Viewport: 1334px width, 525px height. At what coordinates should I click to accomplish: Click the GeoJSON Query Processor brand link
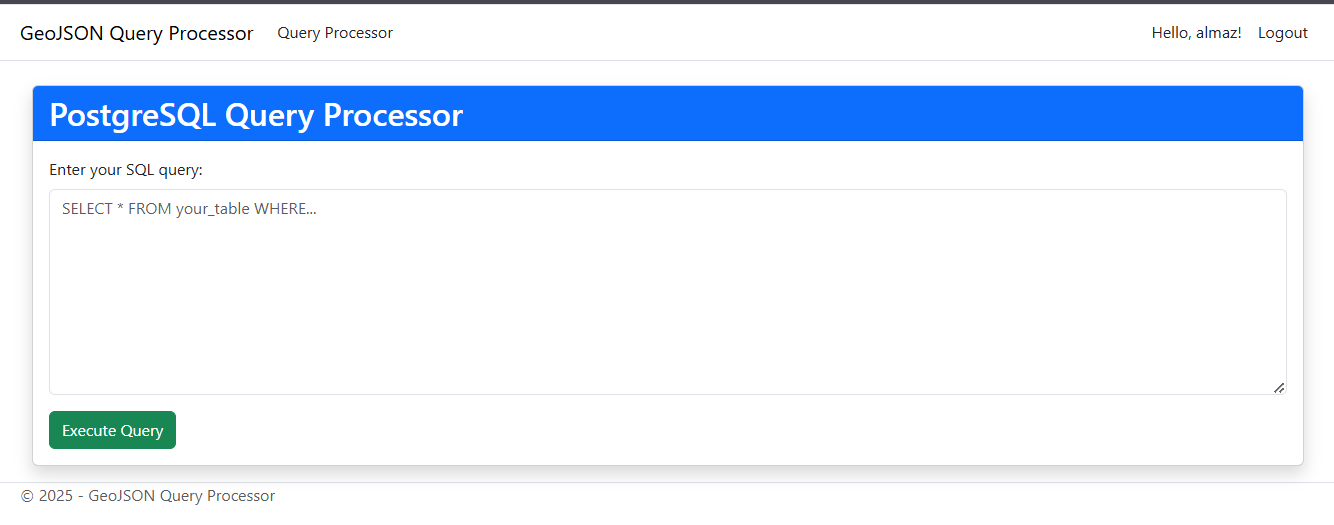(136, 33)
